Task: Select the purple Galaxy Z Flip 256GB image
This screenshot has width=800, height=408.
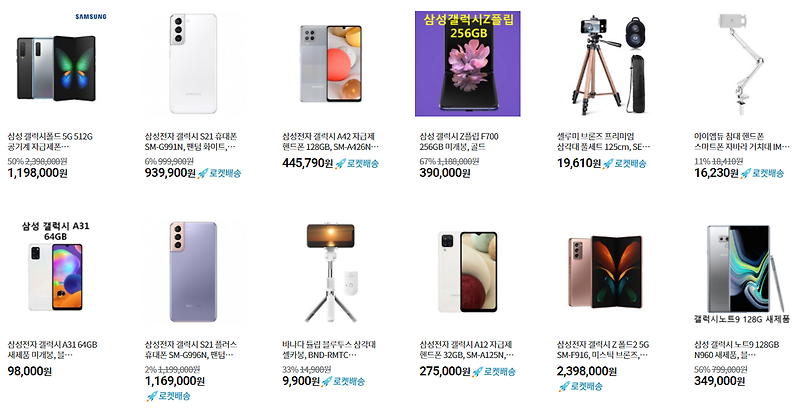Action: point(468,64)
